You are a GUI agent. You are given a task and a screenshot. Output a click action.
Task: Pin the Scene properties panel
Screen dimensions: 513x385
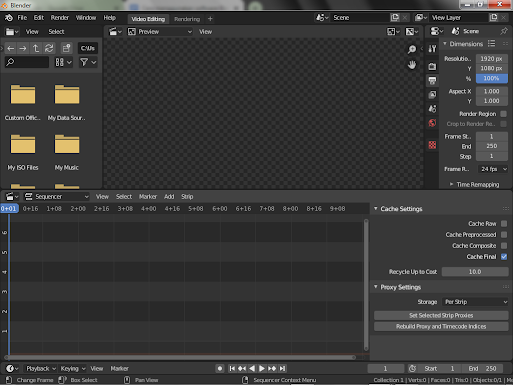(x=503, y=31)
